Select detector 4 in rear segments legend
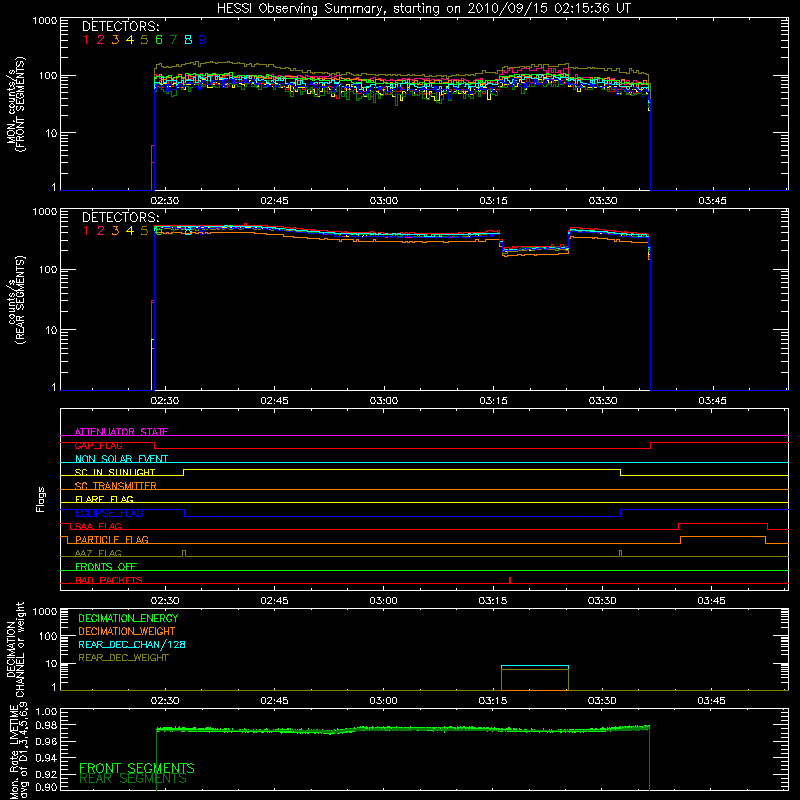 coord(130,231)
